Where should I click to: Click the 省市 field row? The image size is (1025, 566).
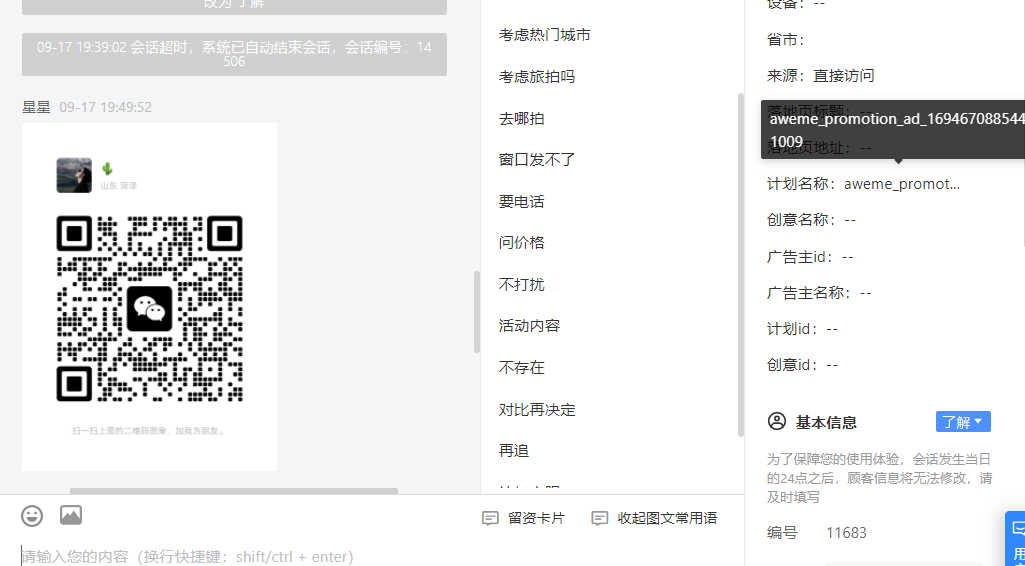(785, 40)
